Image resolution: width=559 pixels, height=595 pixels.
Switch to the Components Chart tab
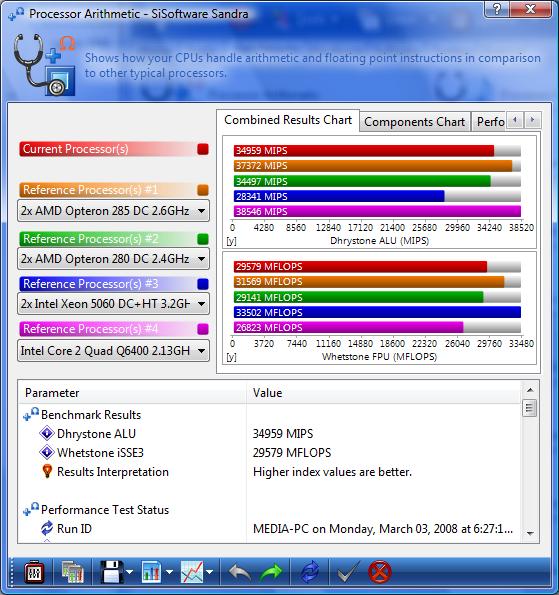(x=415, y=122)
